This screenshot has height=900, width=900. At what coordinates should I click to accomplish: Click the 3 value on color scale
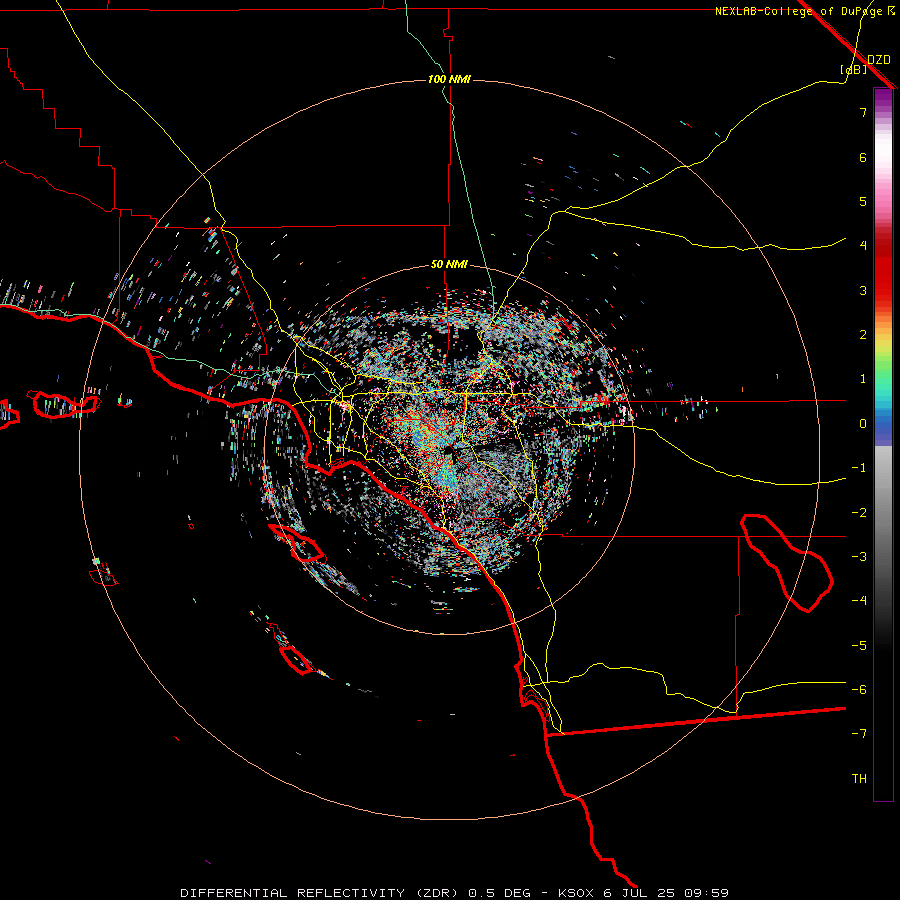pos(863,290)
